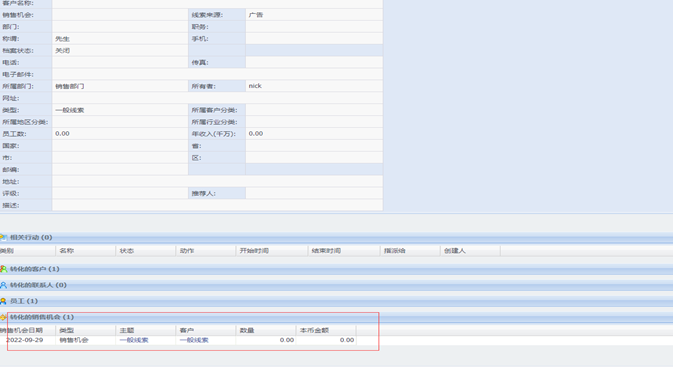Expand the 转化的联系人 (0) section
Image resolution: width=673 pixels, height=369 pixels.
pyautogui.click(x=38, y=285)
